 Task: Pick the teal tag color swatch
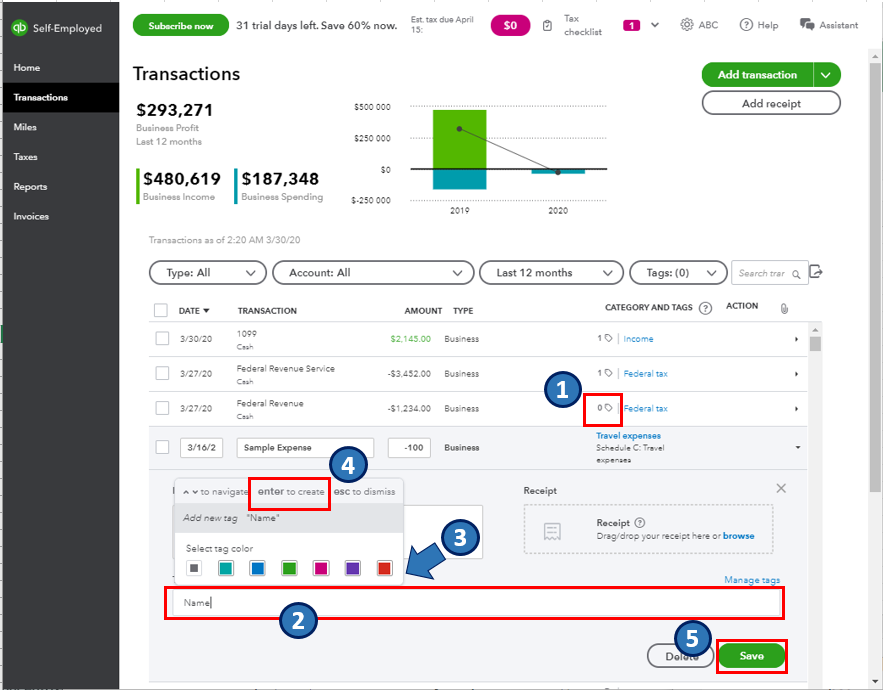(x=226, y=568)
